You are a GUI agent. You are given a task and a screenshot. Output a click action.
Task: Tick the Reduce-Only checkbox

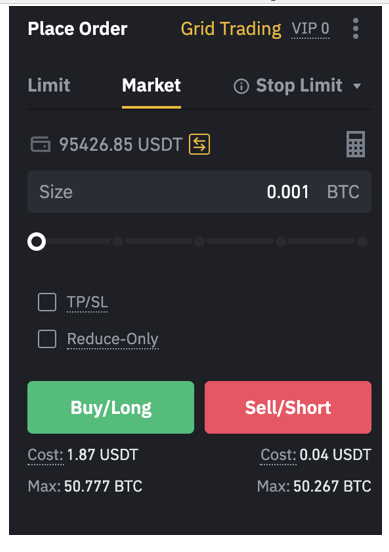point(47,339)
